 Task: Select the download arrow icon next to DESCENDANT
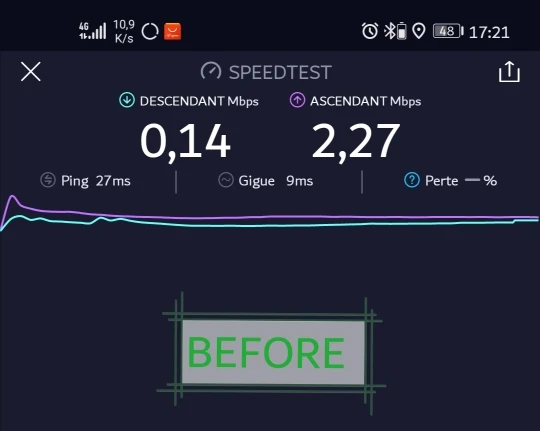coord(127,100)
